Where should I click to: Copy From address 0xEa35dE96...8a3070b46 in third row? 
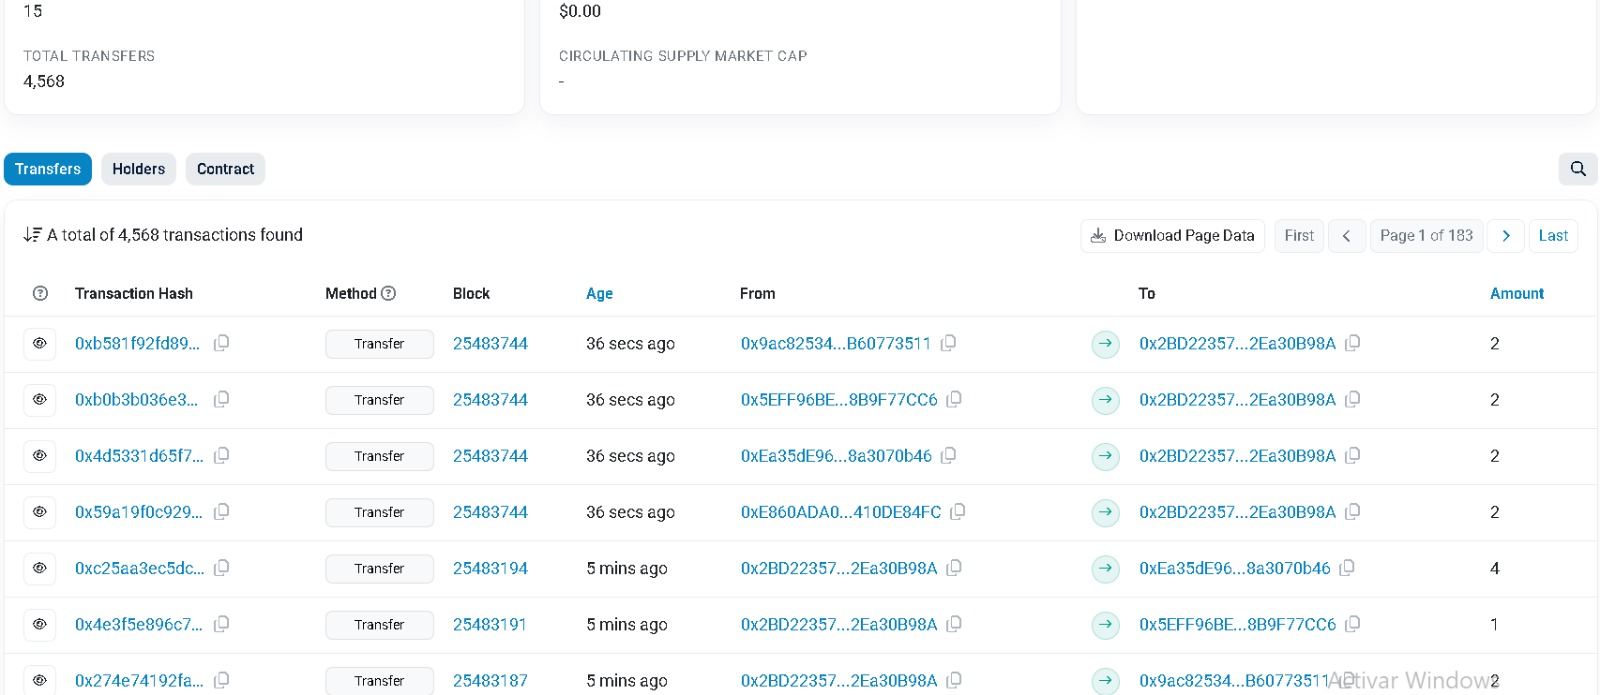coord(948,455)
